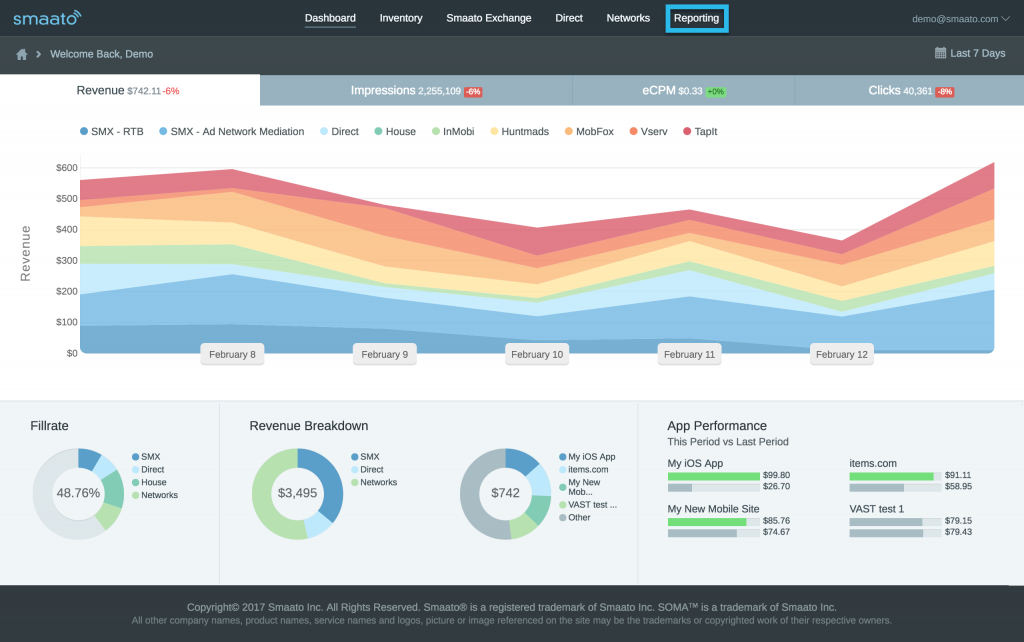Screen dimensions: 1024x642
Task: Click the Fillrate donut chart
Action: (78, 493)
